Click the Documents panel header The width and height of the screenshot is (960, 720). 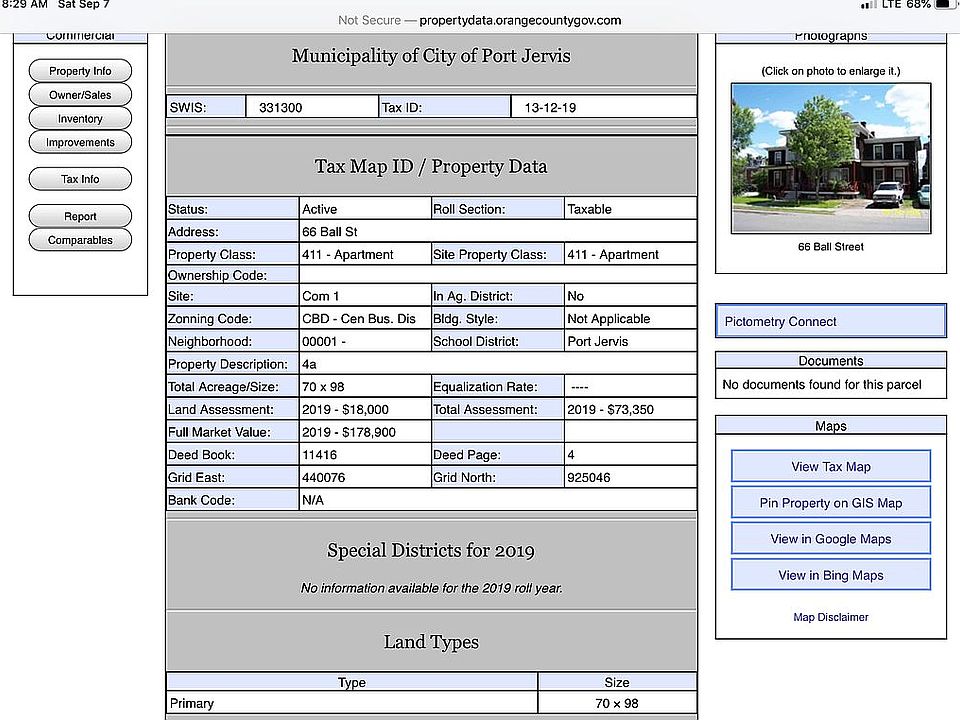point(831,361)
